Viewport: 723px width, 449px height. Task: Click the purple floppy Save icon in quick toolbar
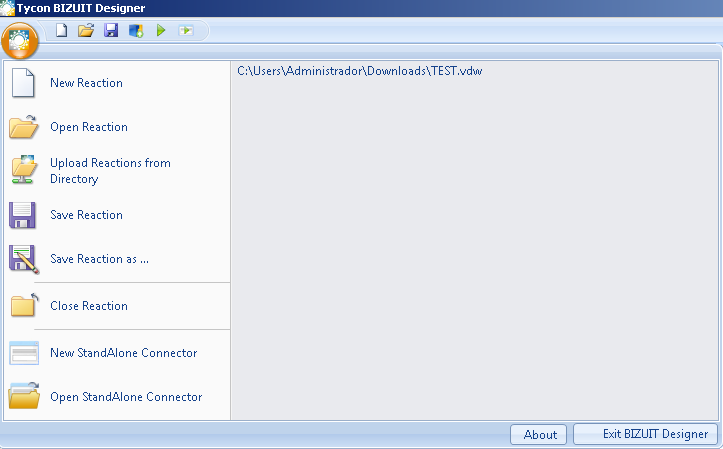[111, 30]
